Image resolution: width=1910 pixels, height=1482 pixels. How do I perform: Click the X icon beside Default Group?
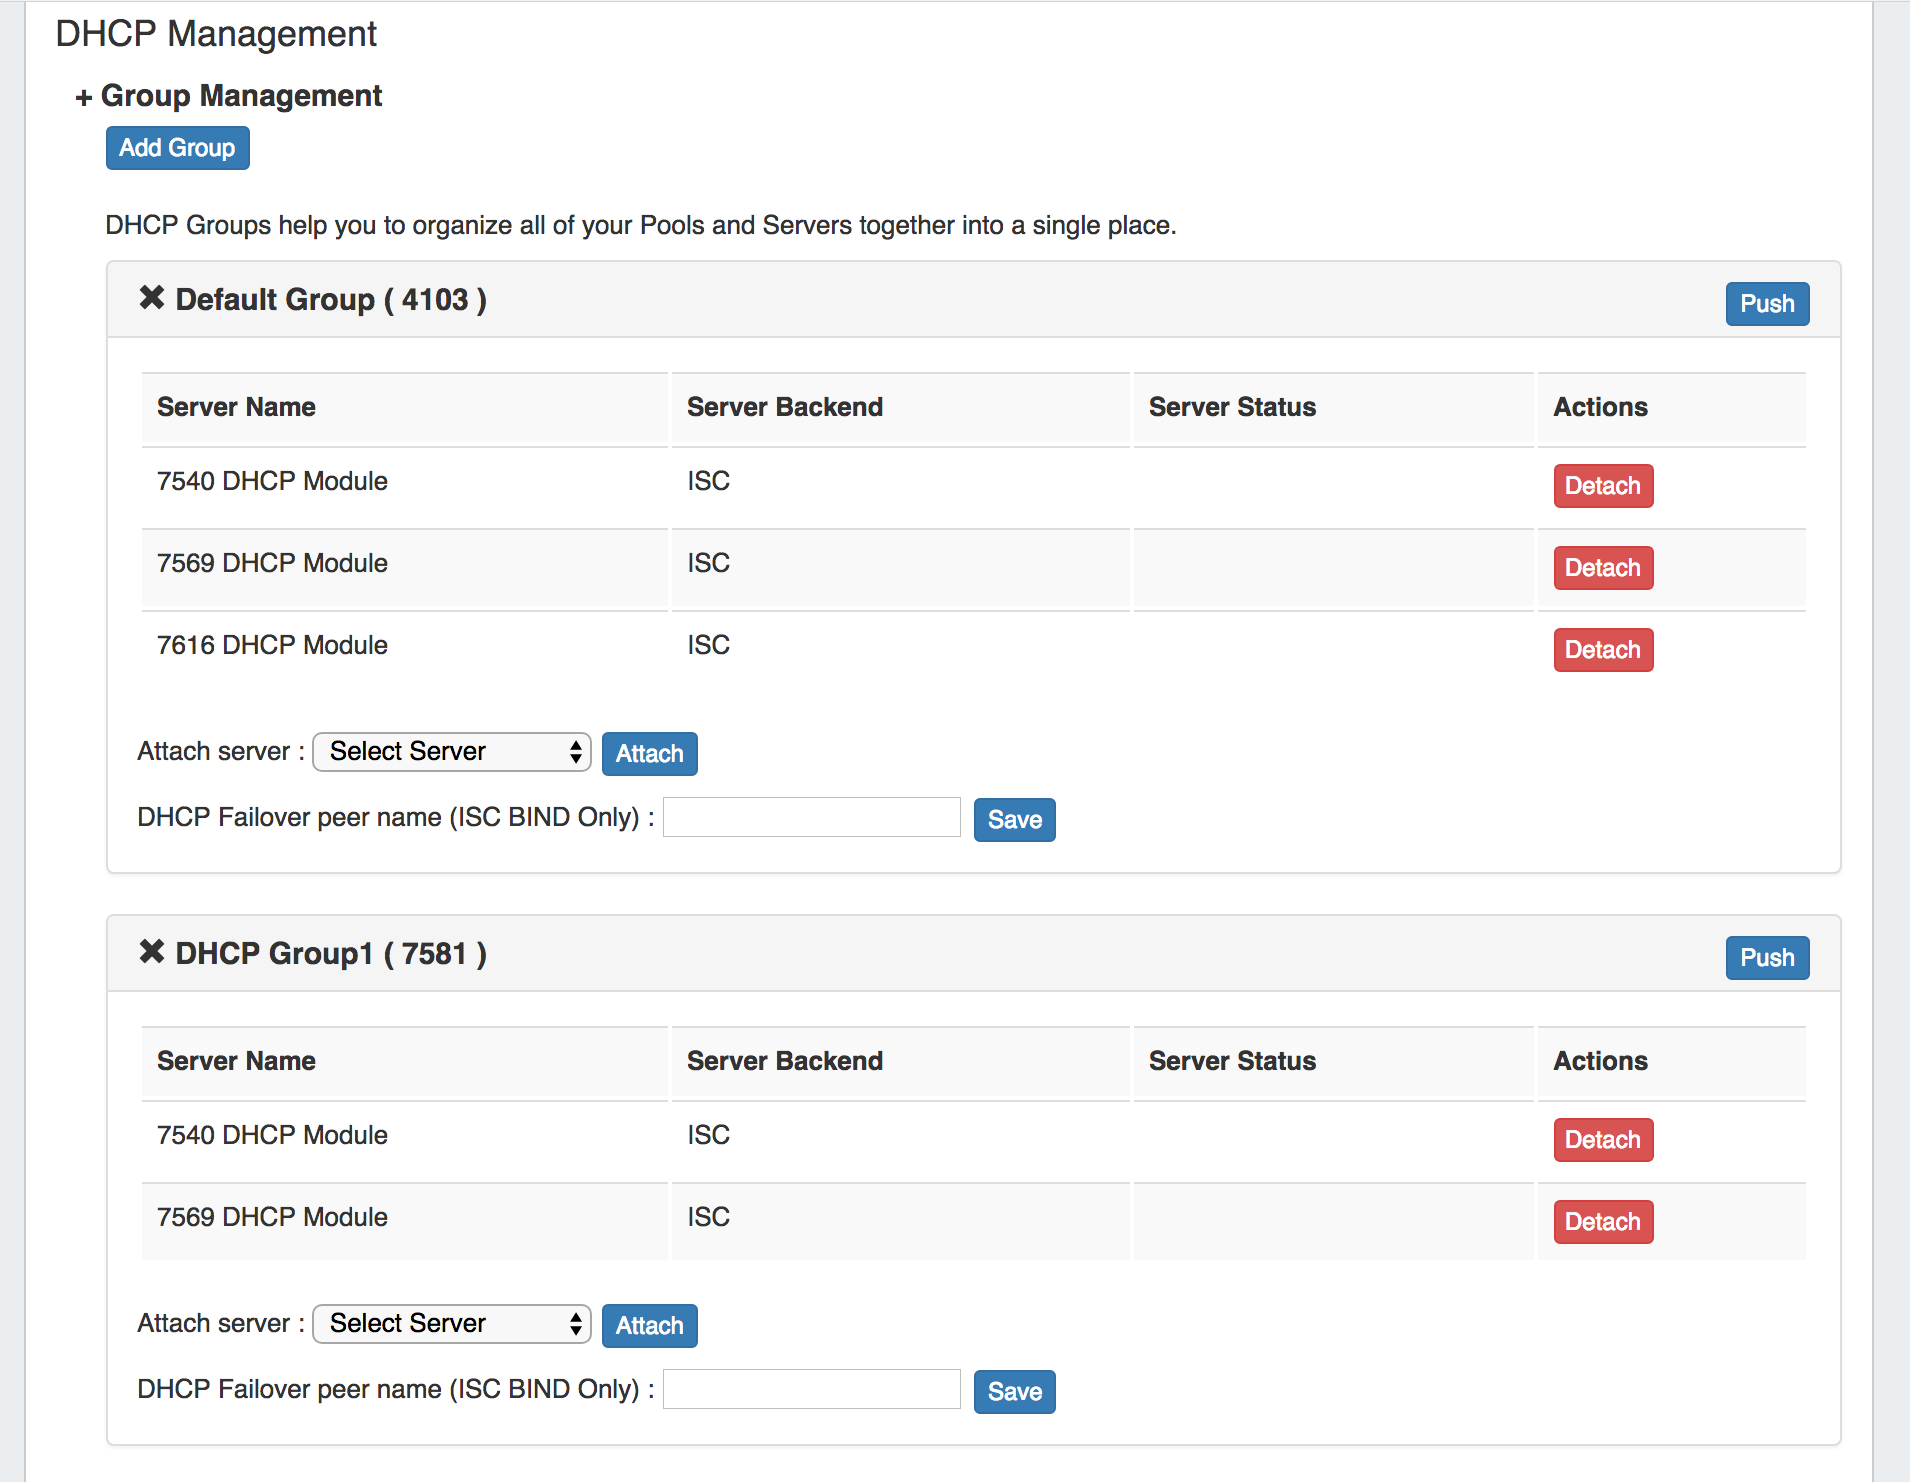coord(151,298)
